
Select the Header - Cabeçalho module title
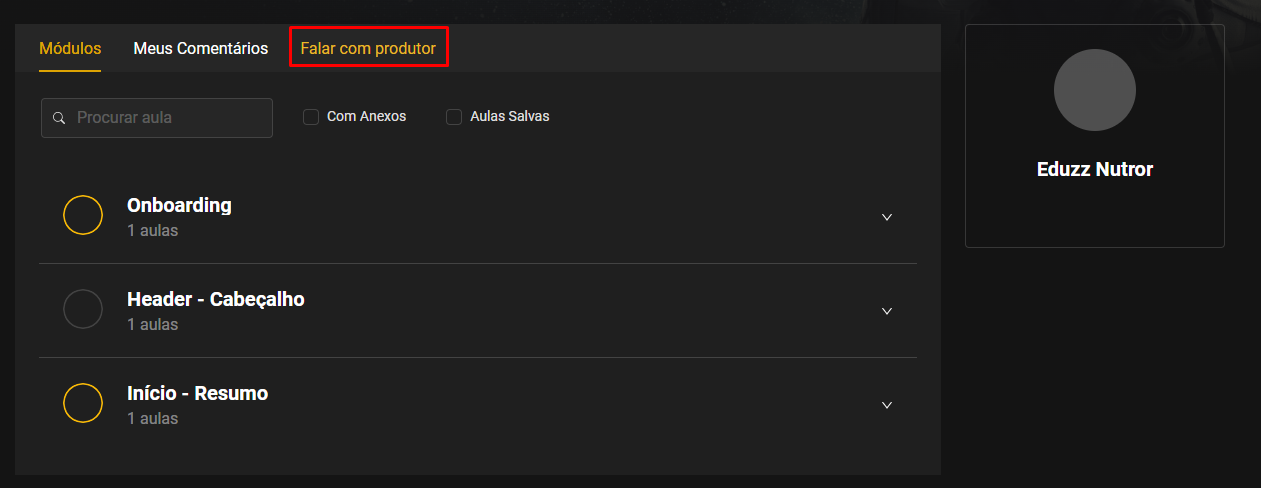[216, 299]
